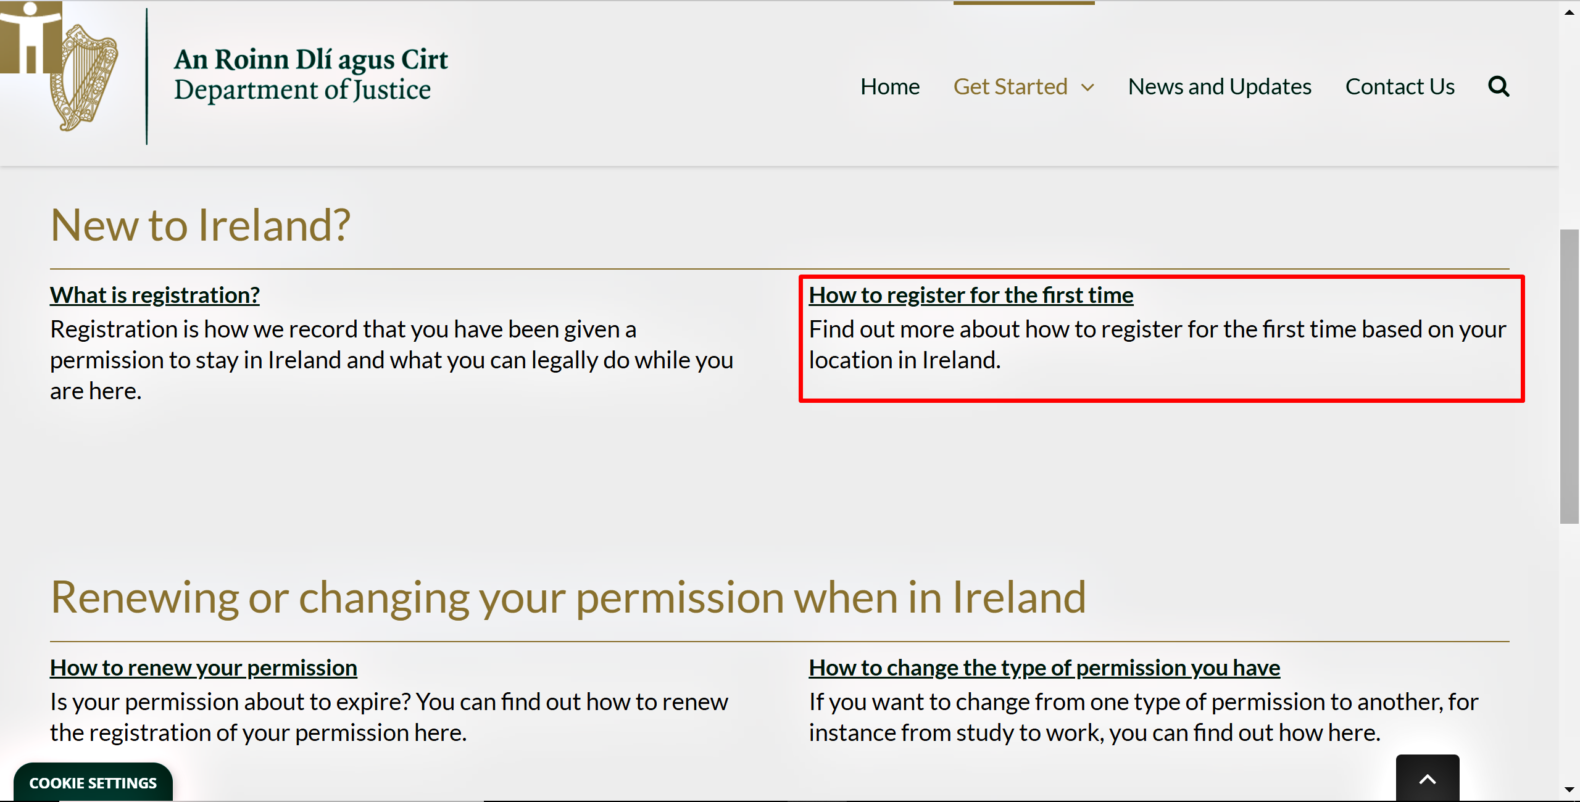Expand the Get Started chevron arrow

[1088, 88]
